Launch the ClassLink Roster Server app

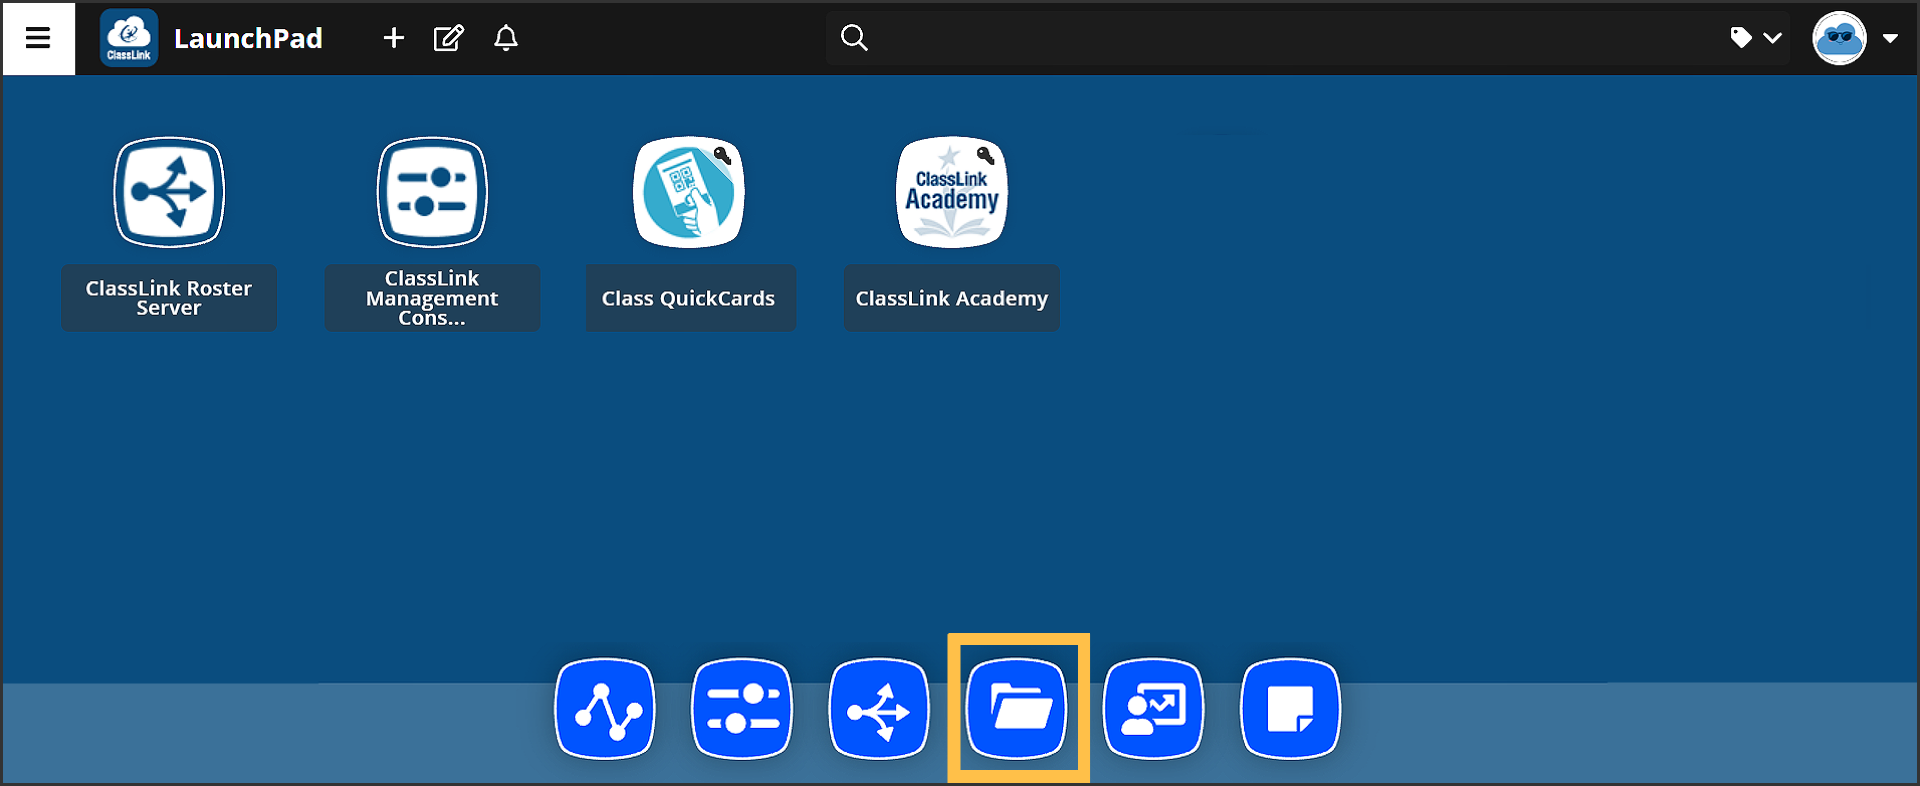169,192
